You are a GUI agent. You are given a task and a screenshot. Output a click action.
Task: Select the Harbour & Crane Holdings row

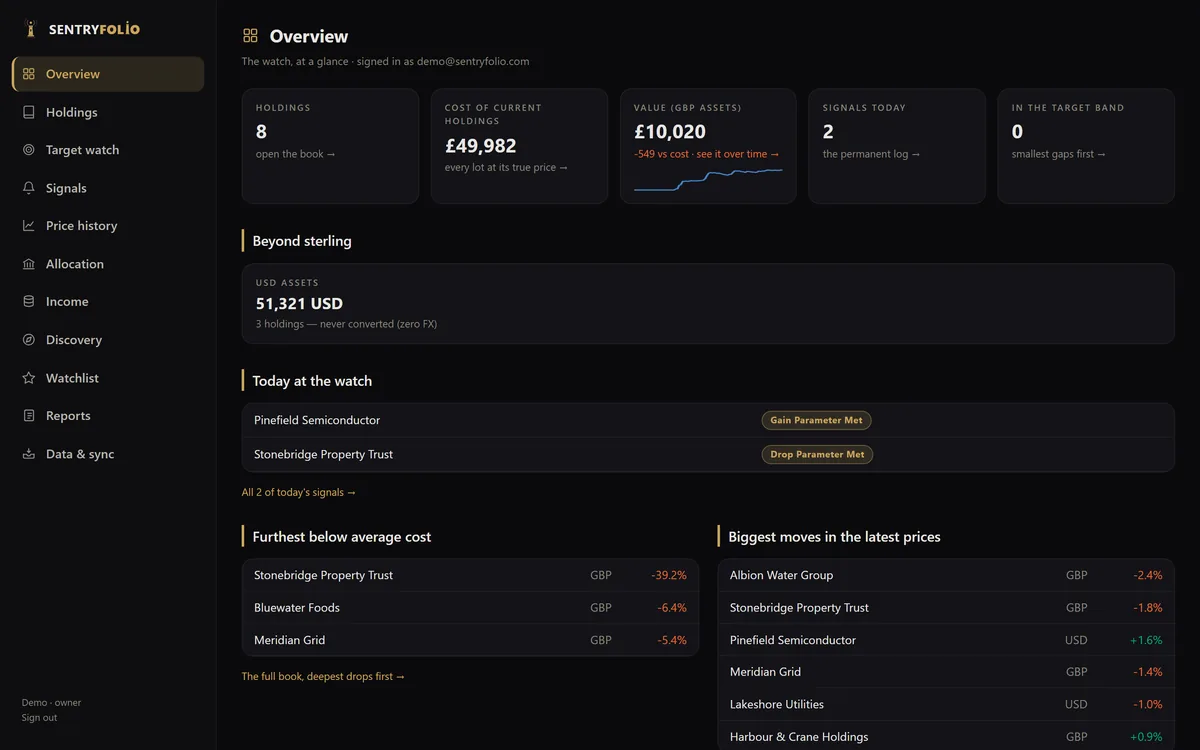[946, 736]
